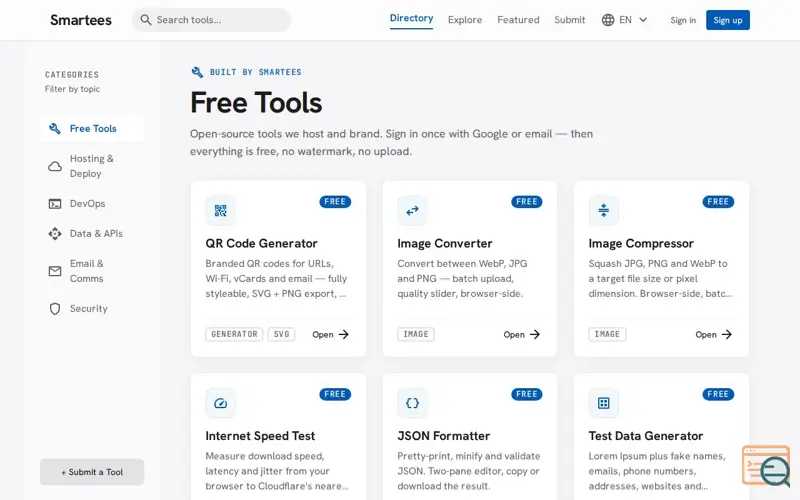Screen dimensions: 800x500
Task: Click the 'BUILT BY SMARTEES' label
Action: [x=256, y=72]
